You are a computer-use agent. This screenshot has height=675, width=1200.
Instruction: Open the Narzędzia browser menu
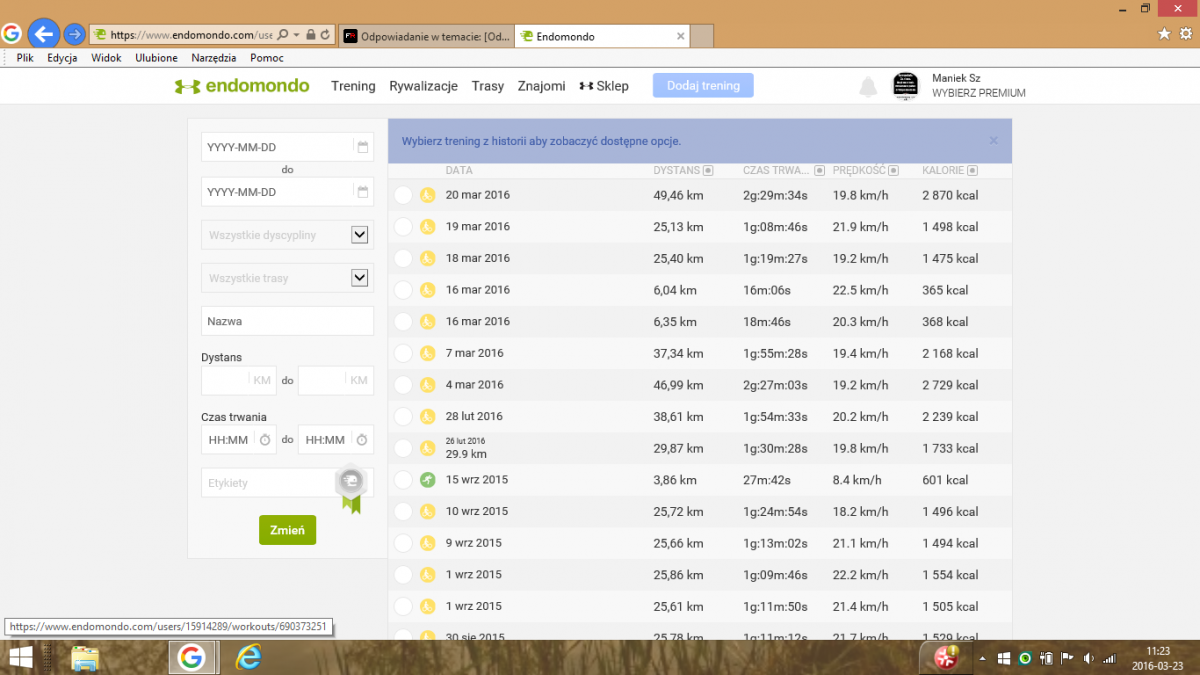pos(213,58)
